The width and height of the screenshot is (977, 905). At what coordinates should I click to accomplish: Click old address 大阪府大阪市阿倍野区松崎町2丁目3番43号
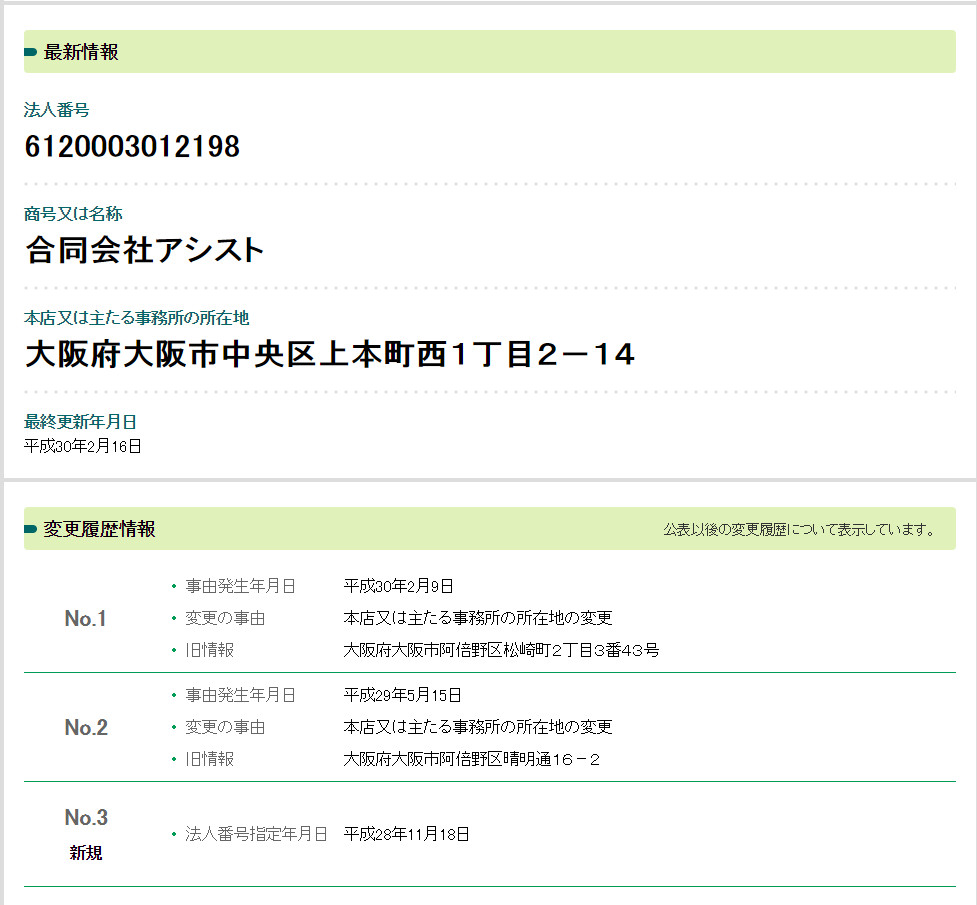coord(501,651)
